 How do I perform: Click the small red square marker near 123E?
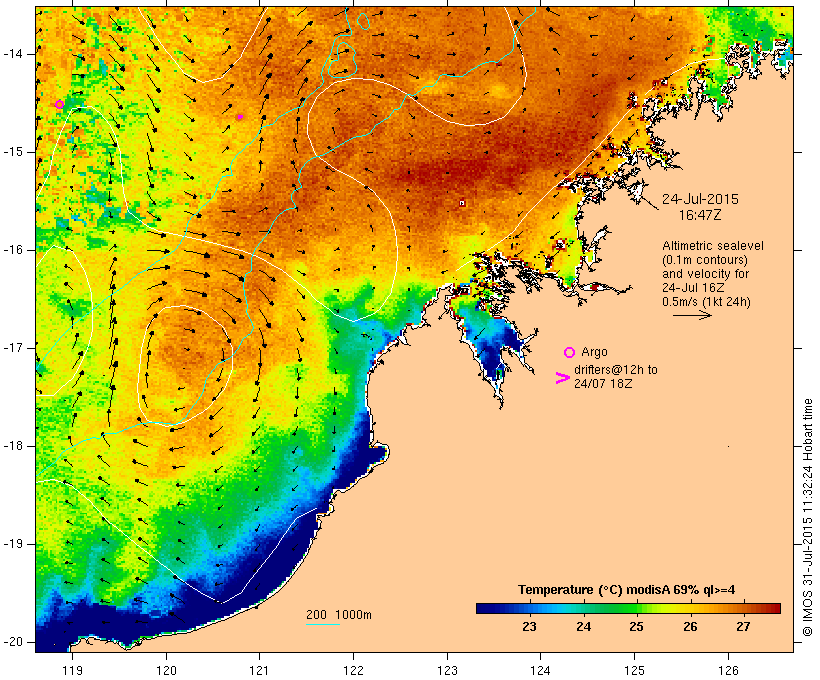[x=462, y=203]
